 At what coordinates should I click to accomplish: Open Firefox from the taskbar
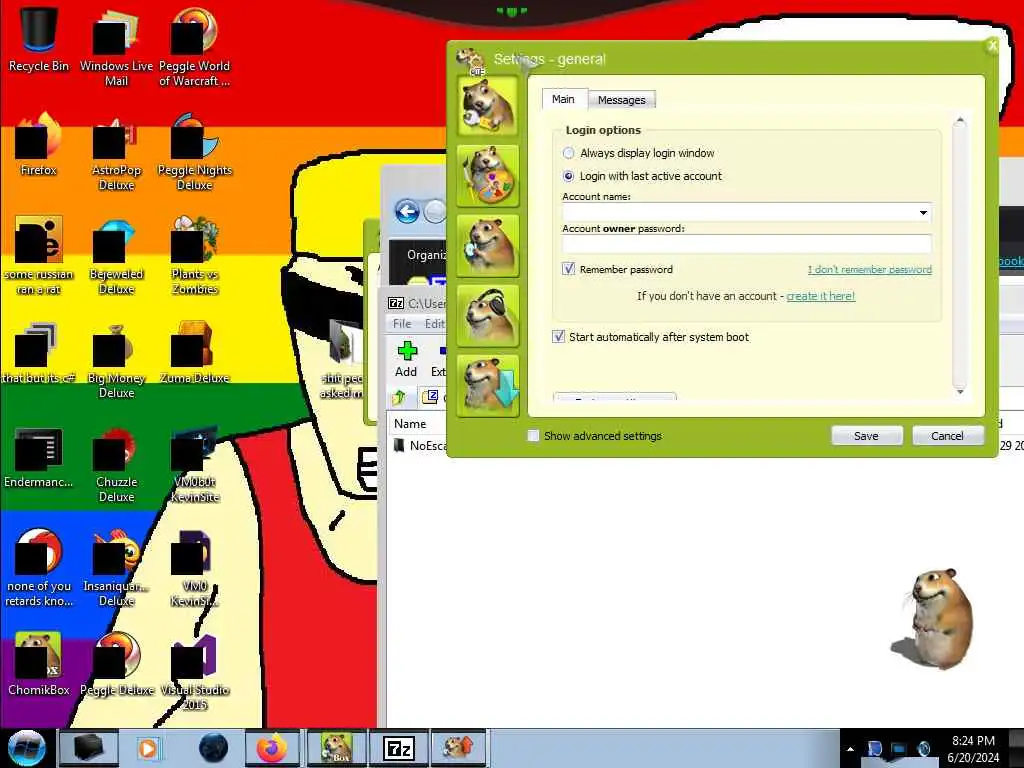(x=272, y=748)
